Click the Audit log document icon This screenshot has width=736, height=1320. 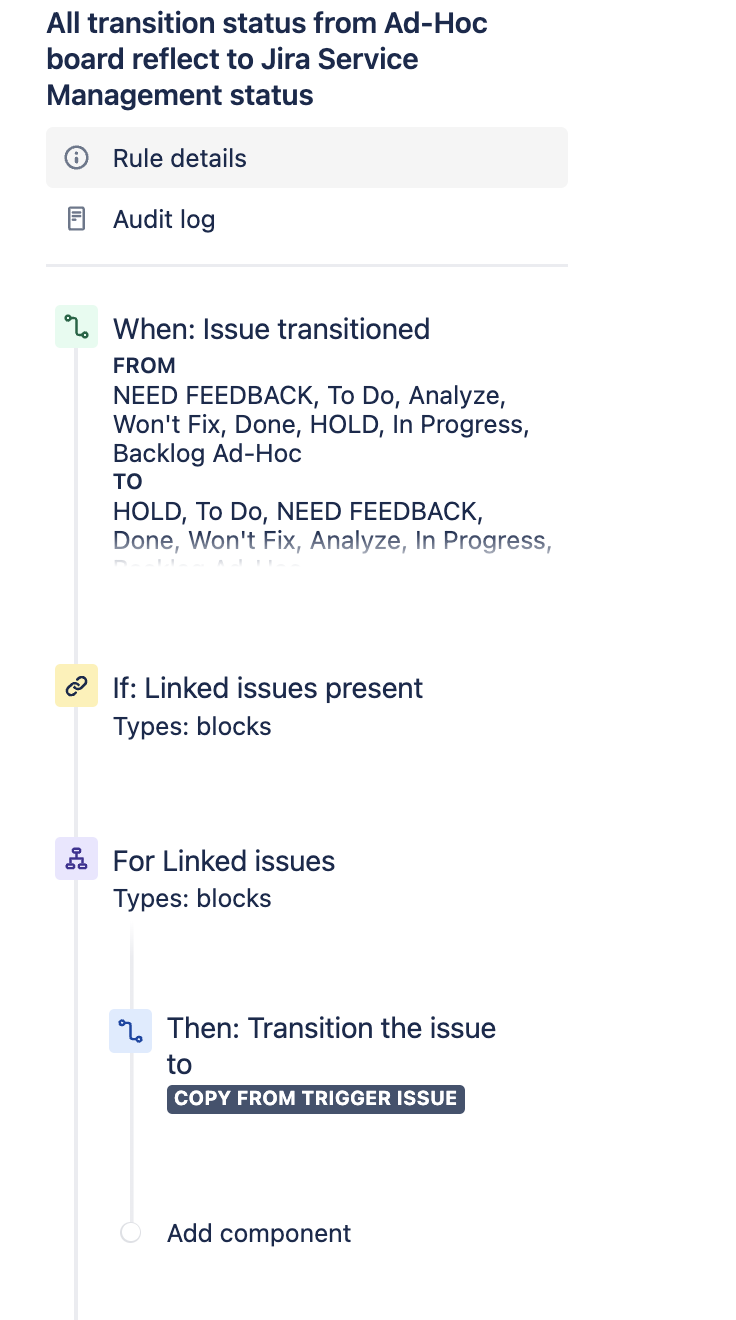pyautogui.click(x=76, y=219)
